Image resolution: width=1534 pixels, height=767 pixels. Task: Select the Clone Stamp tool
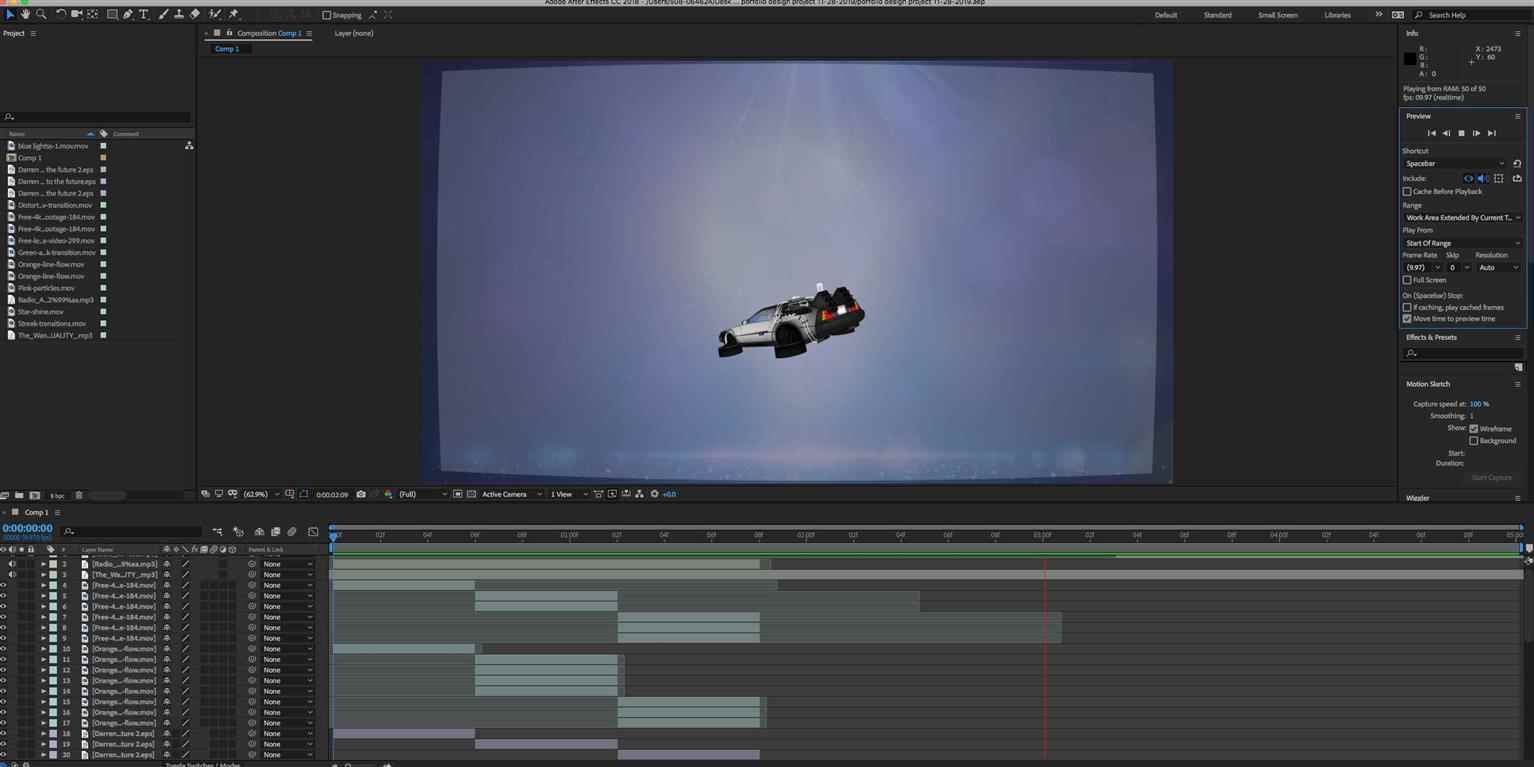coord(179,15)
